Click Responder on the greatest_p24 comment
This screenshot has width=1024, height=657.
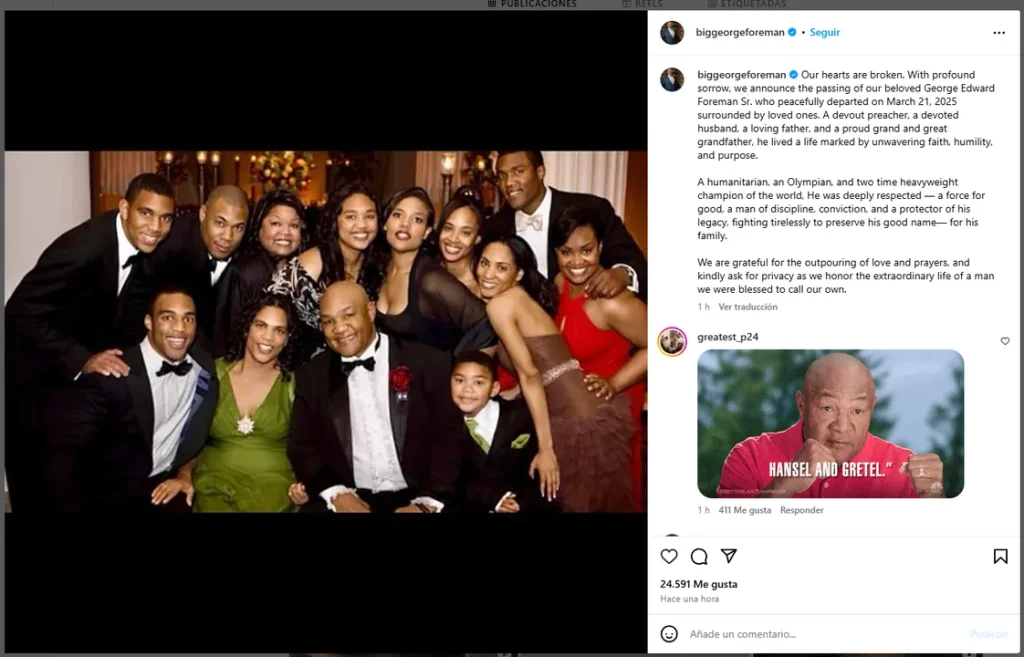point(802,510)
